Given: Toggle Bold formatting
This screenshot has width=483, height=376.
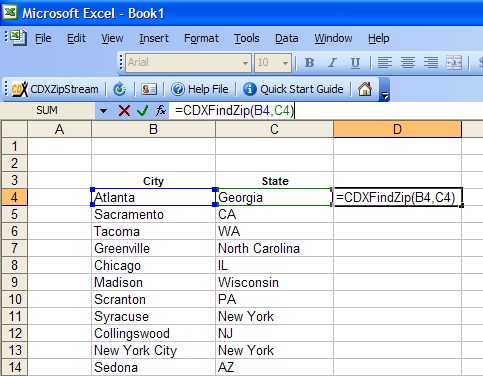Looking at the screenshot, I should coord(309,63).
